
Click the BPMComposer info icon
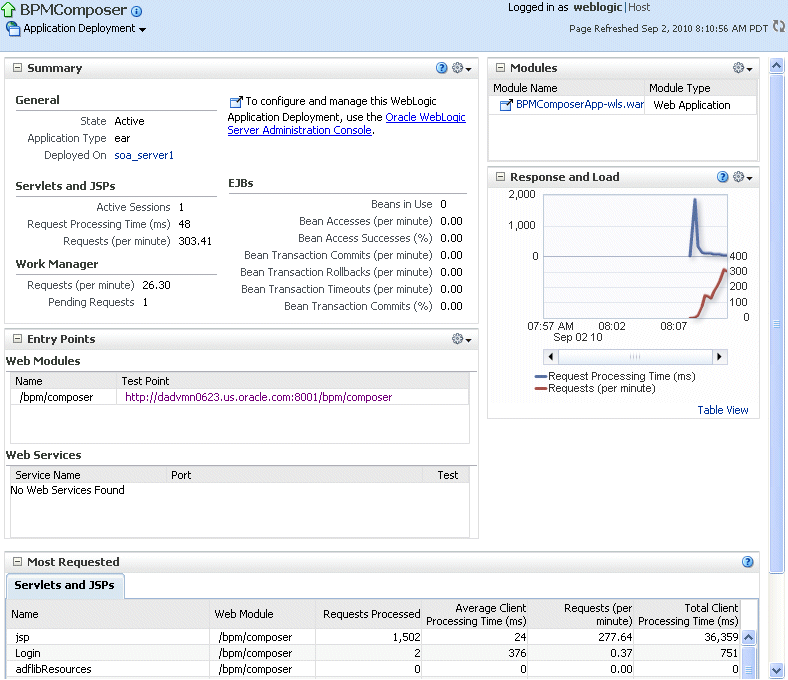(136, 11)
